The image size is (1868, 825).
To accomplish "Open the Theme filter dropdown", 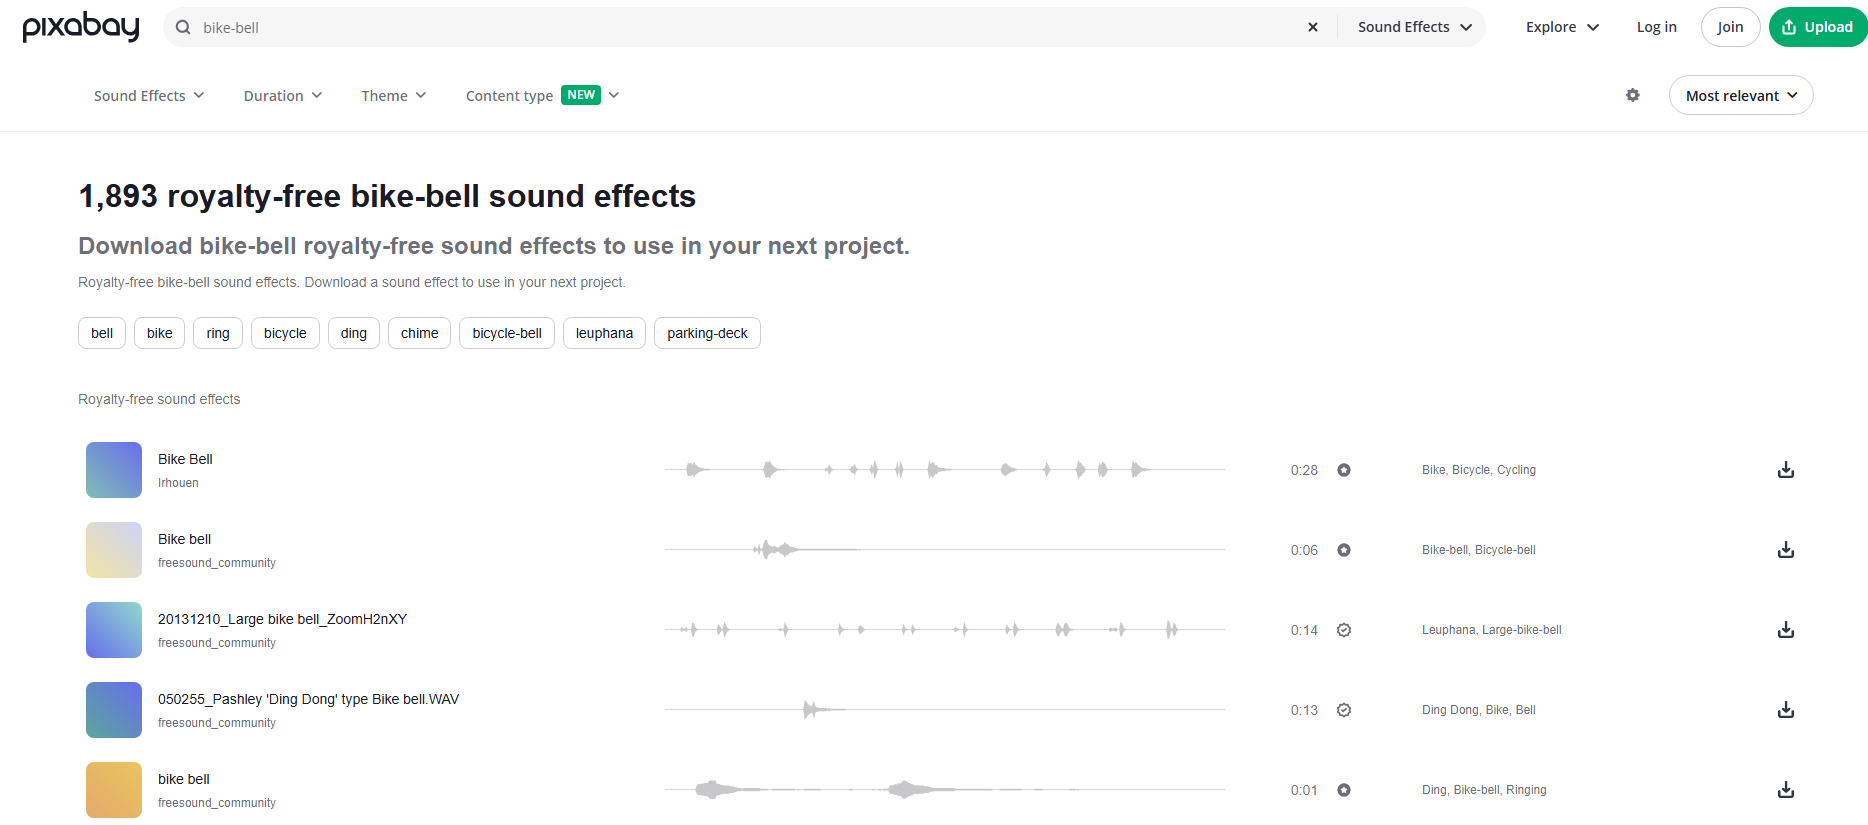I will 393,95.
